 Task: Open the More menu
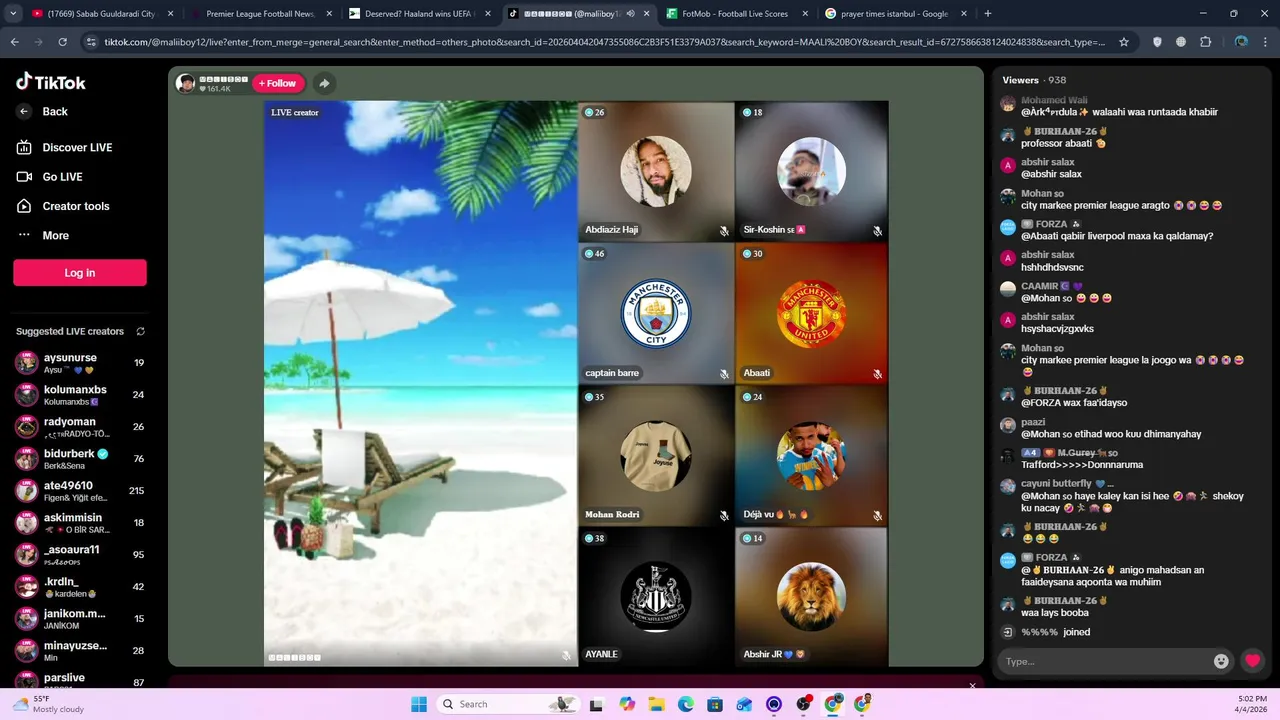(43, 236)
